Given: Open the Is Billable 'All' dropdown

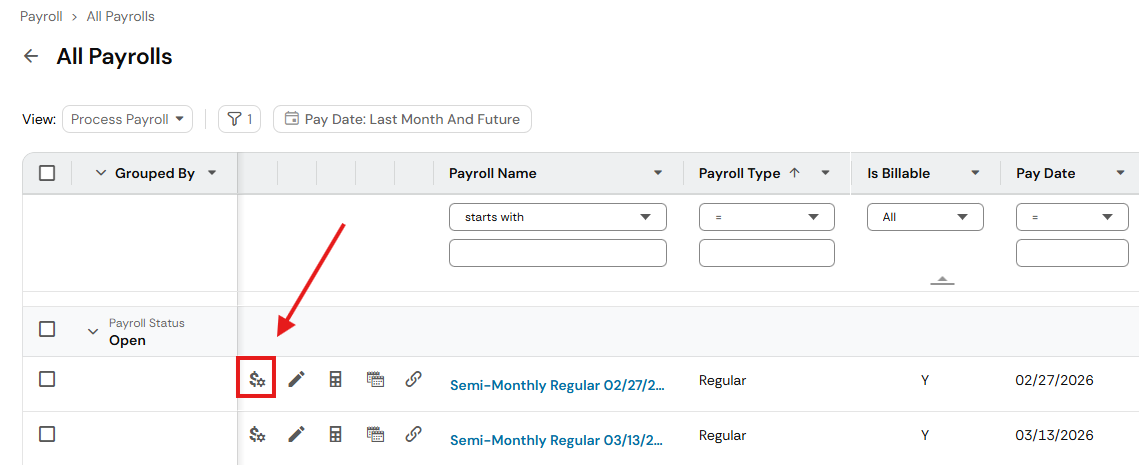Looking at the screenshot, I should tap(925, 217).
